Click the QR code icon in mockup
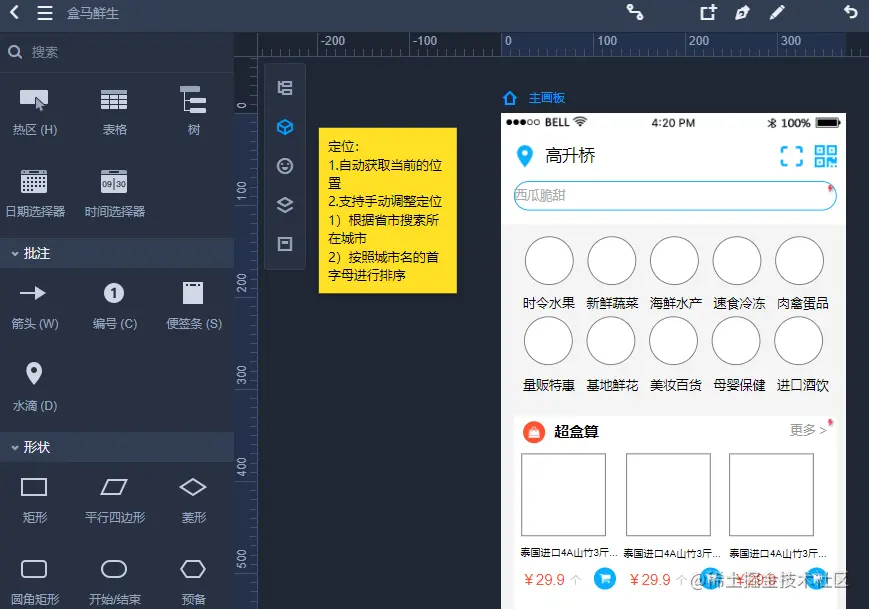 (x=826, y=156)
